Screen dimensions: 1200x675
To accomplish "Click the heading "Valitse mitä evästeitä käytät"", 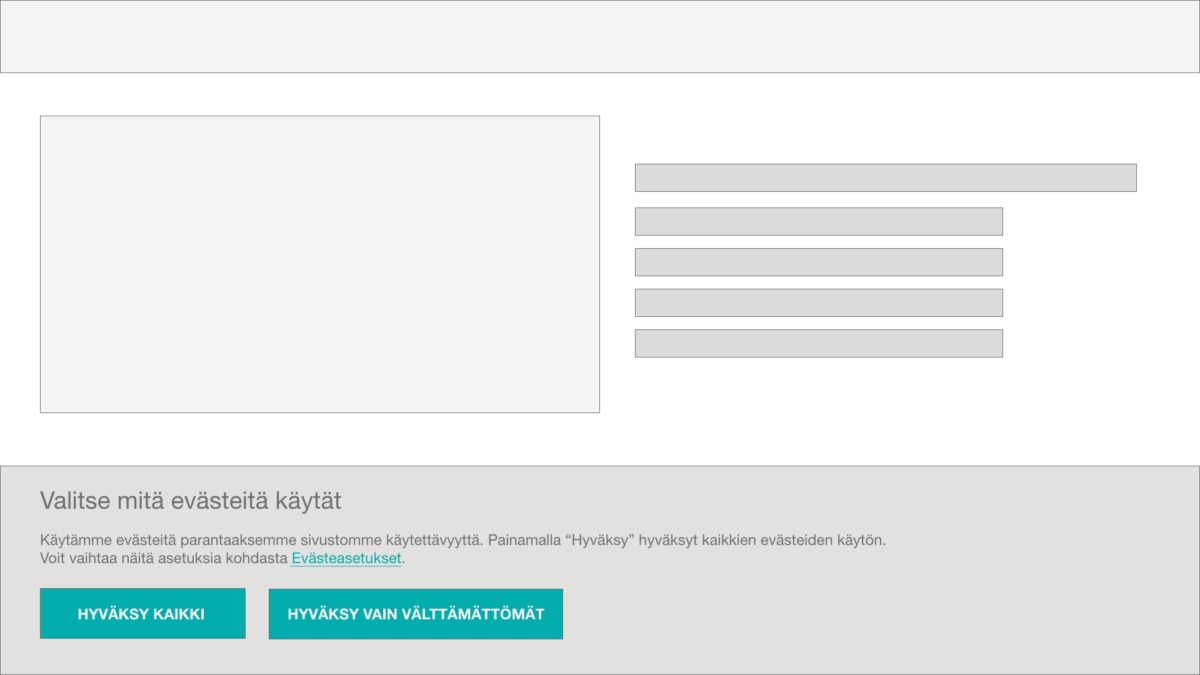I will [190, 501].
